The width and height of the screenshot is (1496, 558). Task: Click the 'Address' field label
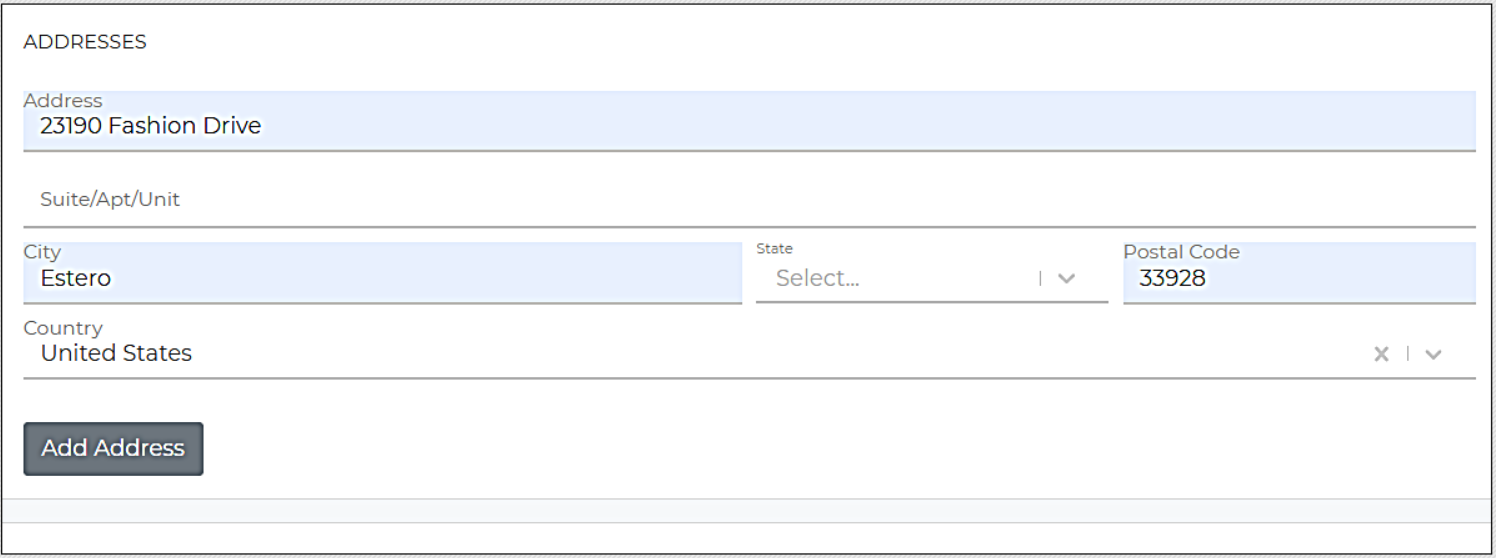63,101
